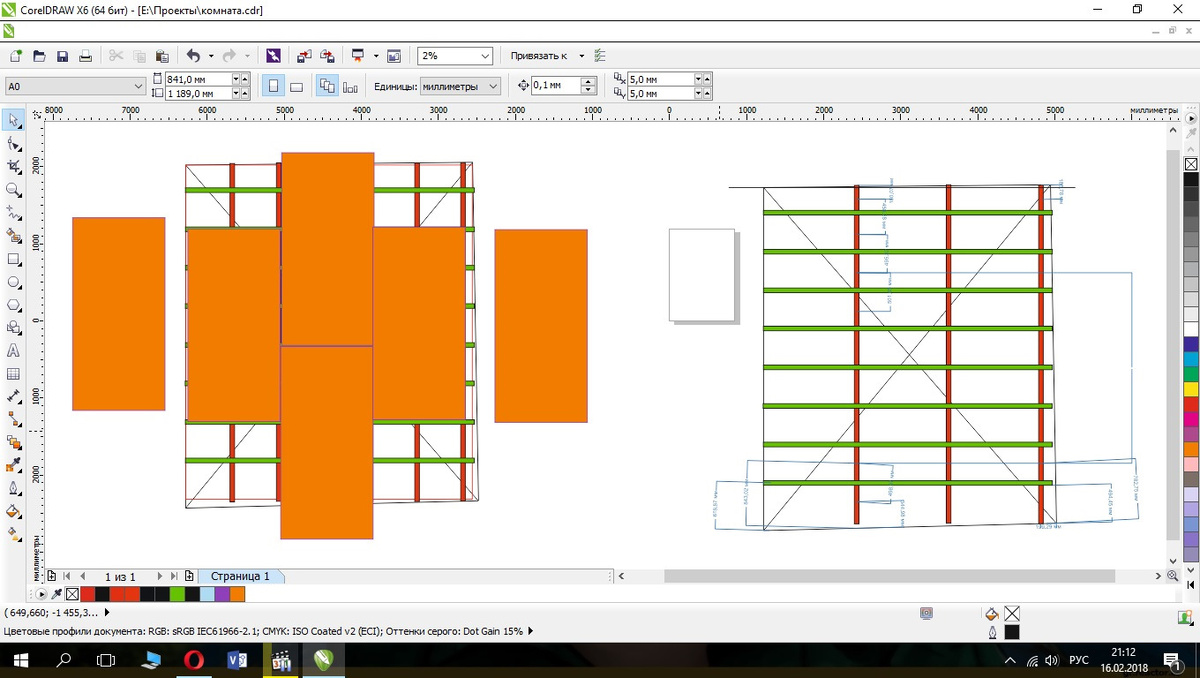Image resolution: width=1200 pixels, height=678 pixels.
Task: Open the page size A0 dropdown
Action: click(x=138, y=86)
